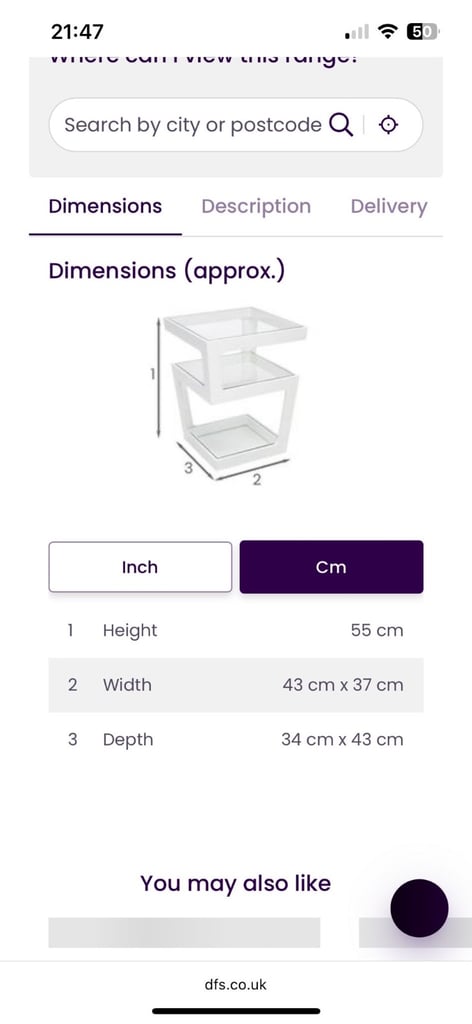Tap the magnifying glass search icon

click(x=341, y=124)
